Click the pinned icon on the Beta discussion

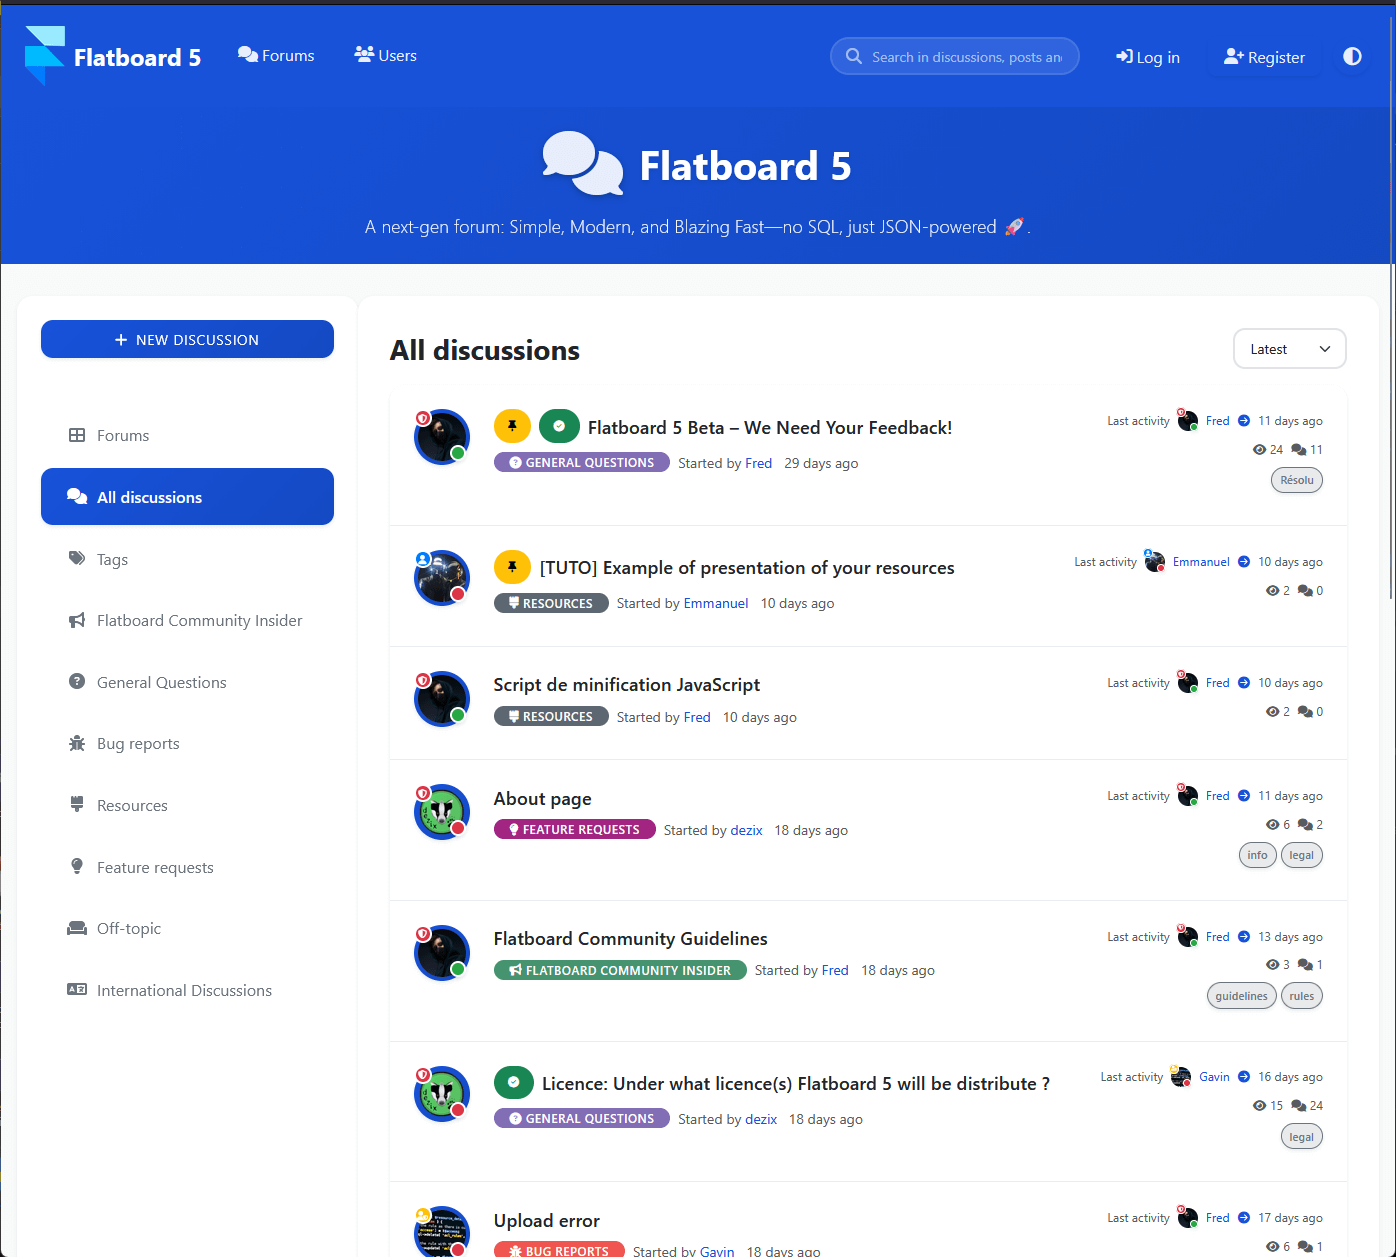(512, 425)
